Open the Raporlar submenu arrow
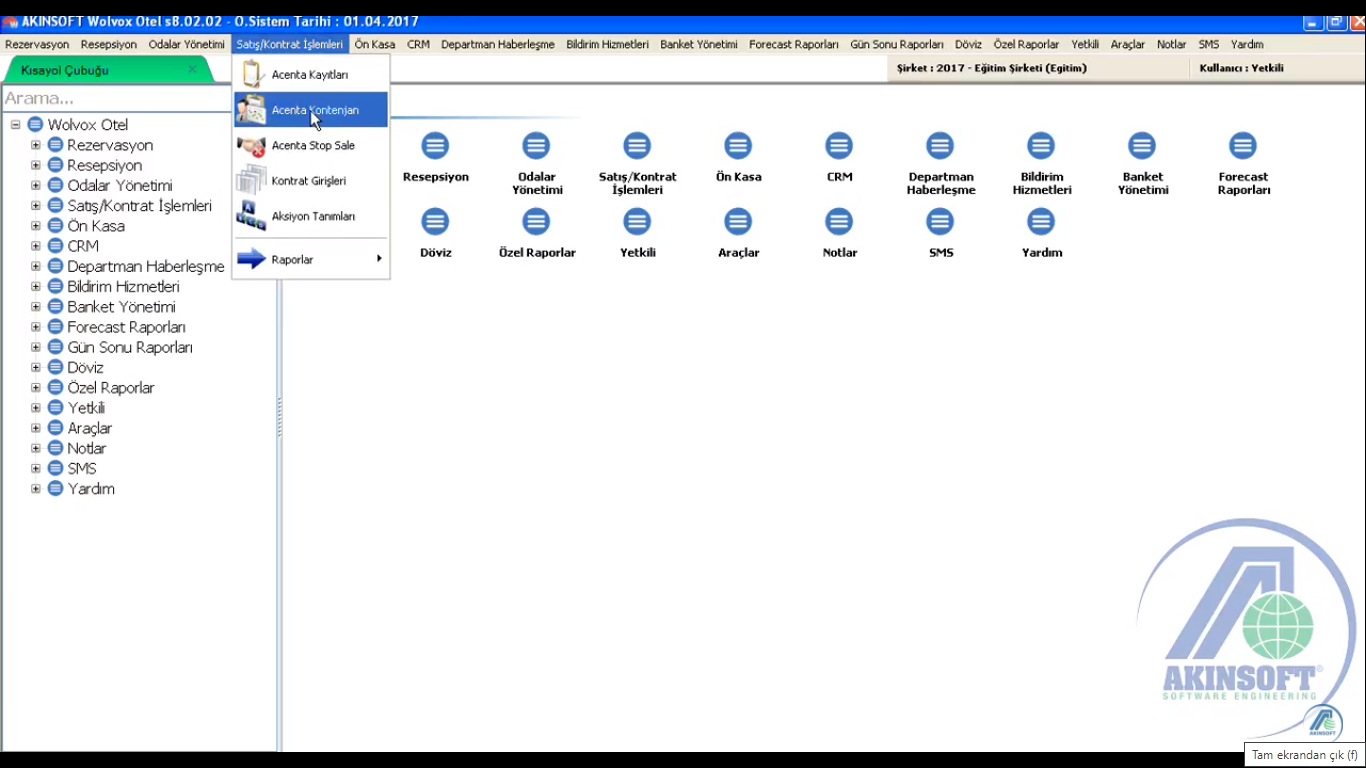1366x768 pixels. point(379,259)
